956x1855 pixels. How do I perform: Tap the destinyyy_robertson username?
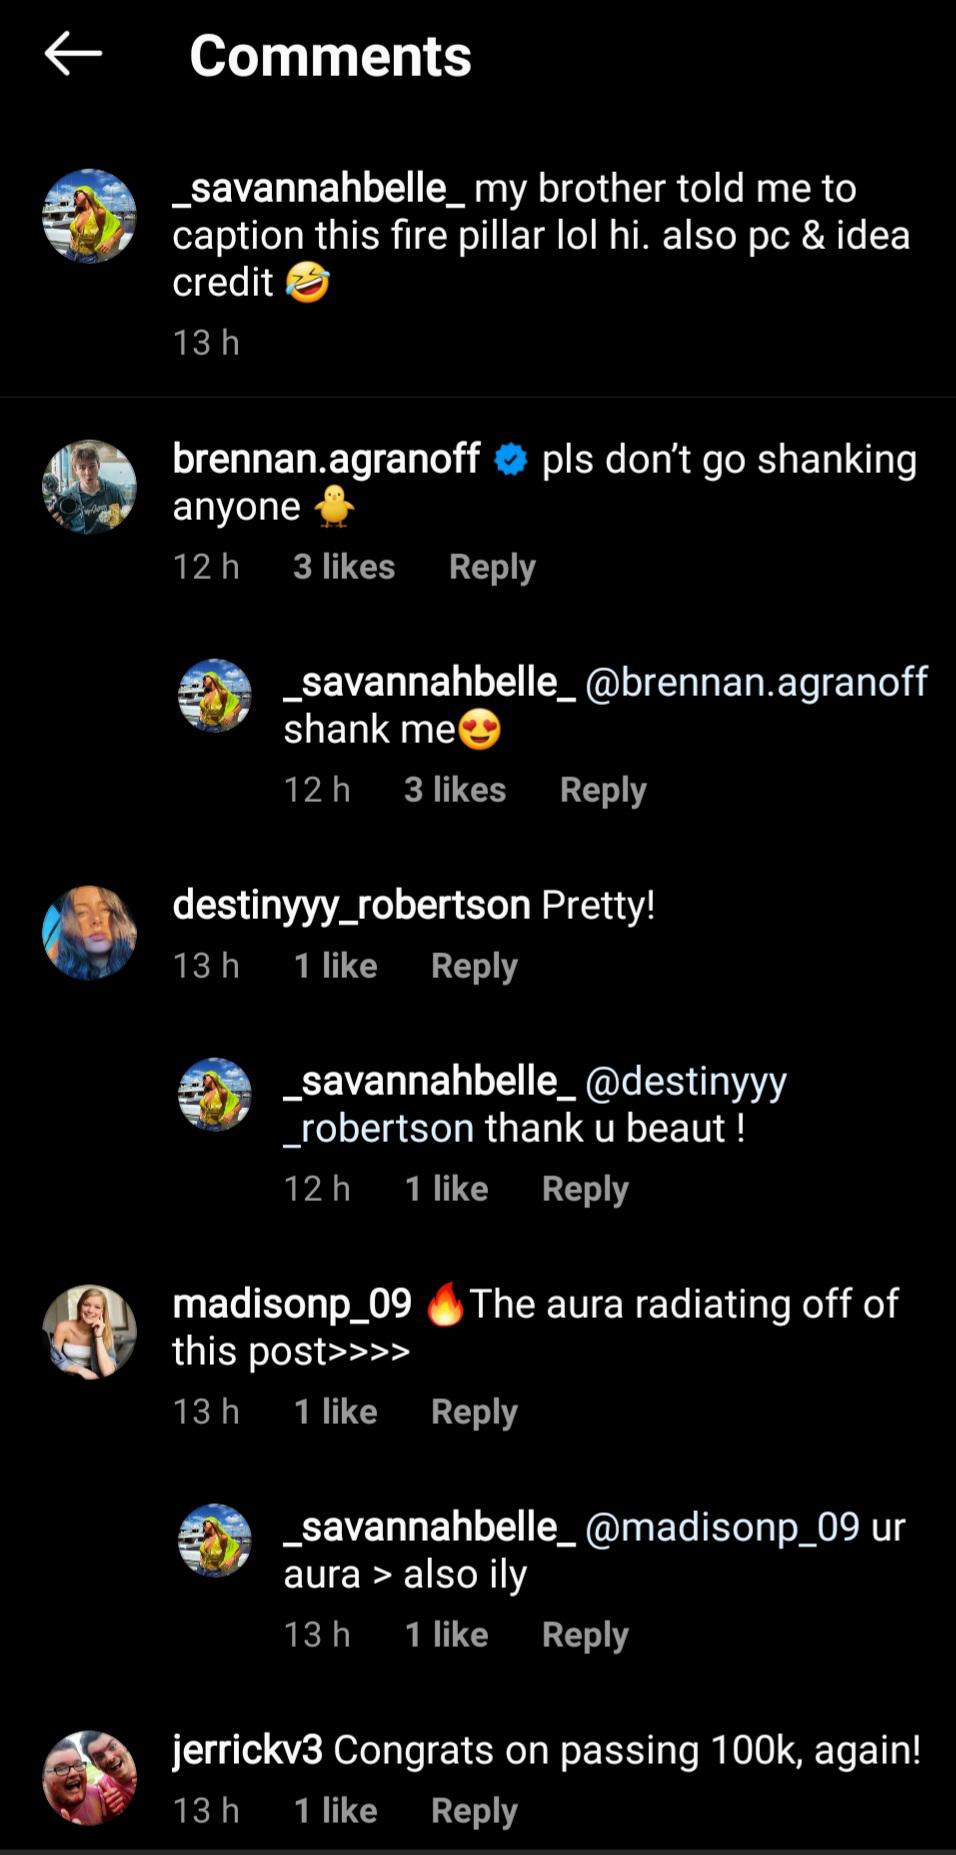point(351,905)
